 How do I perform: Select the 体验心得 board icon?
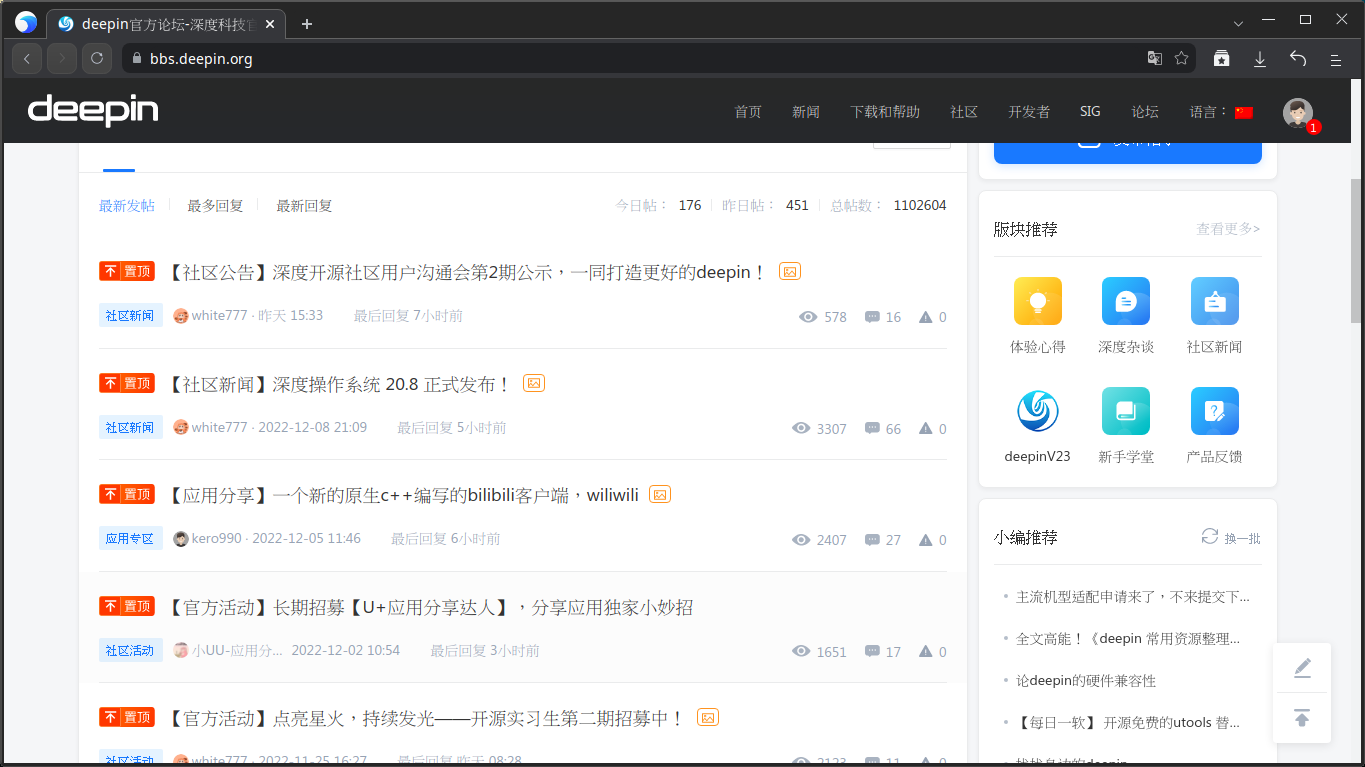(1037, 301)
